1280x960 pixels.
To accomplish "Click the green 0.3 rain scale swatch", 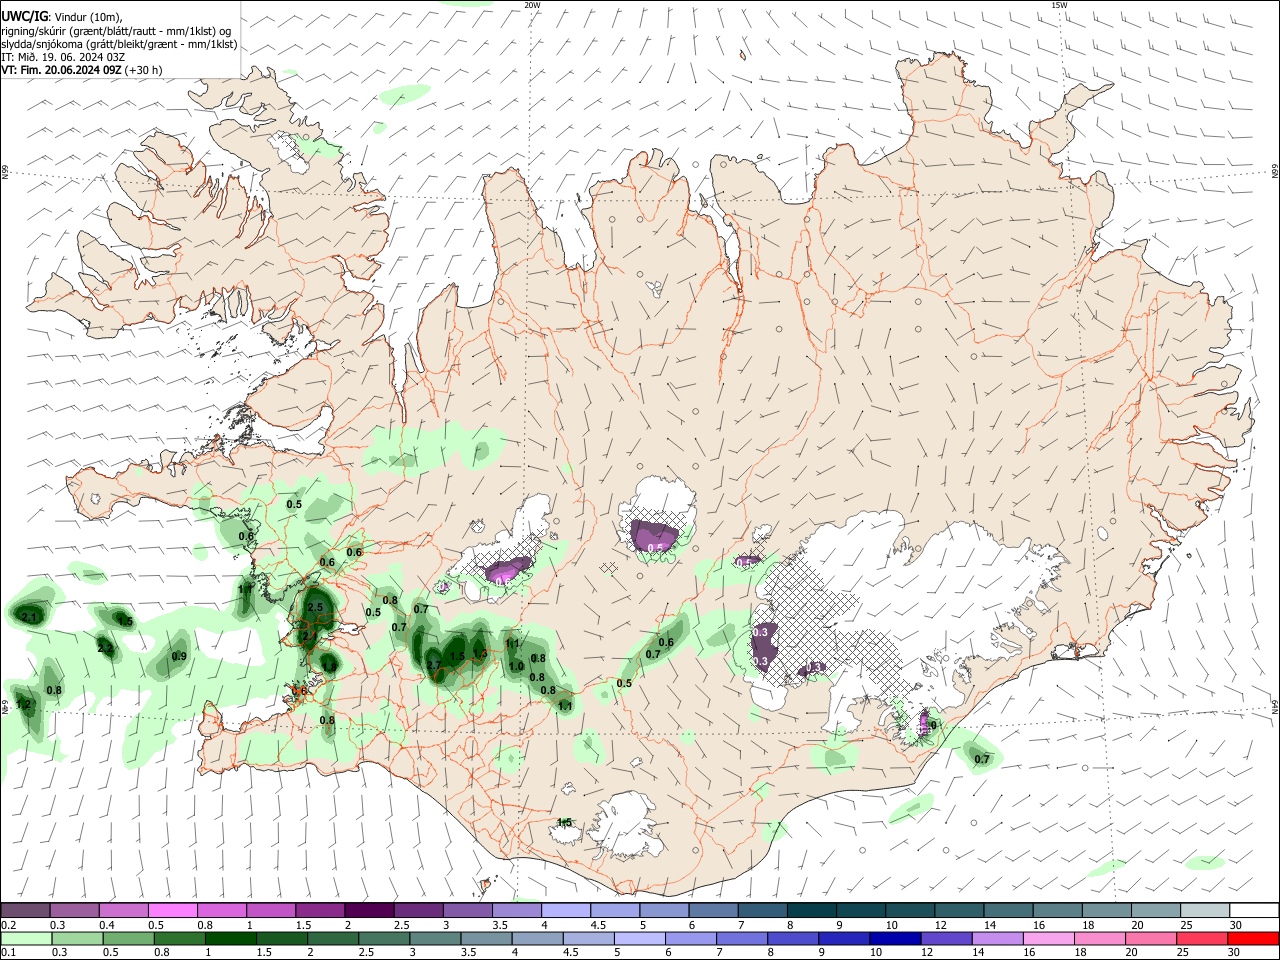I will [76, 938].
